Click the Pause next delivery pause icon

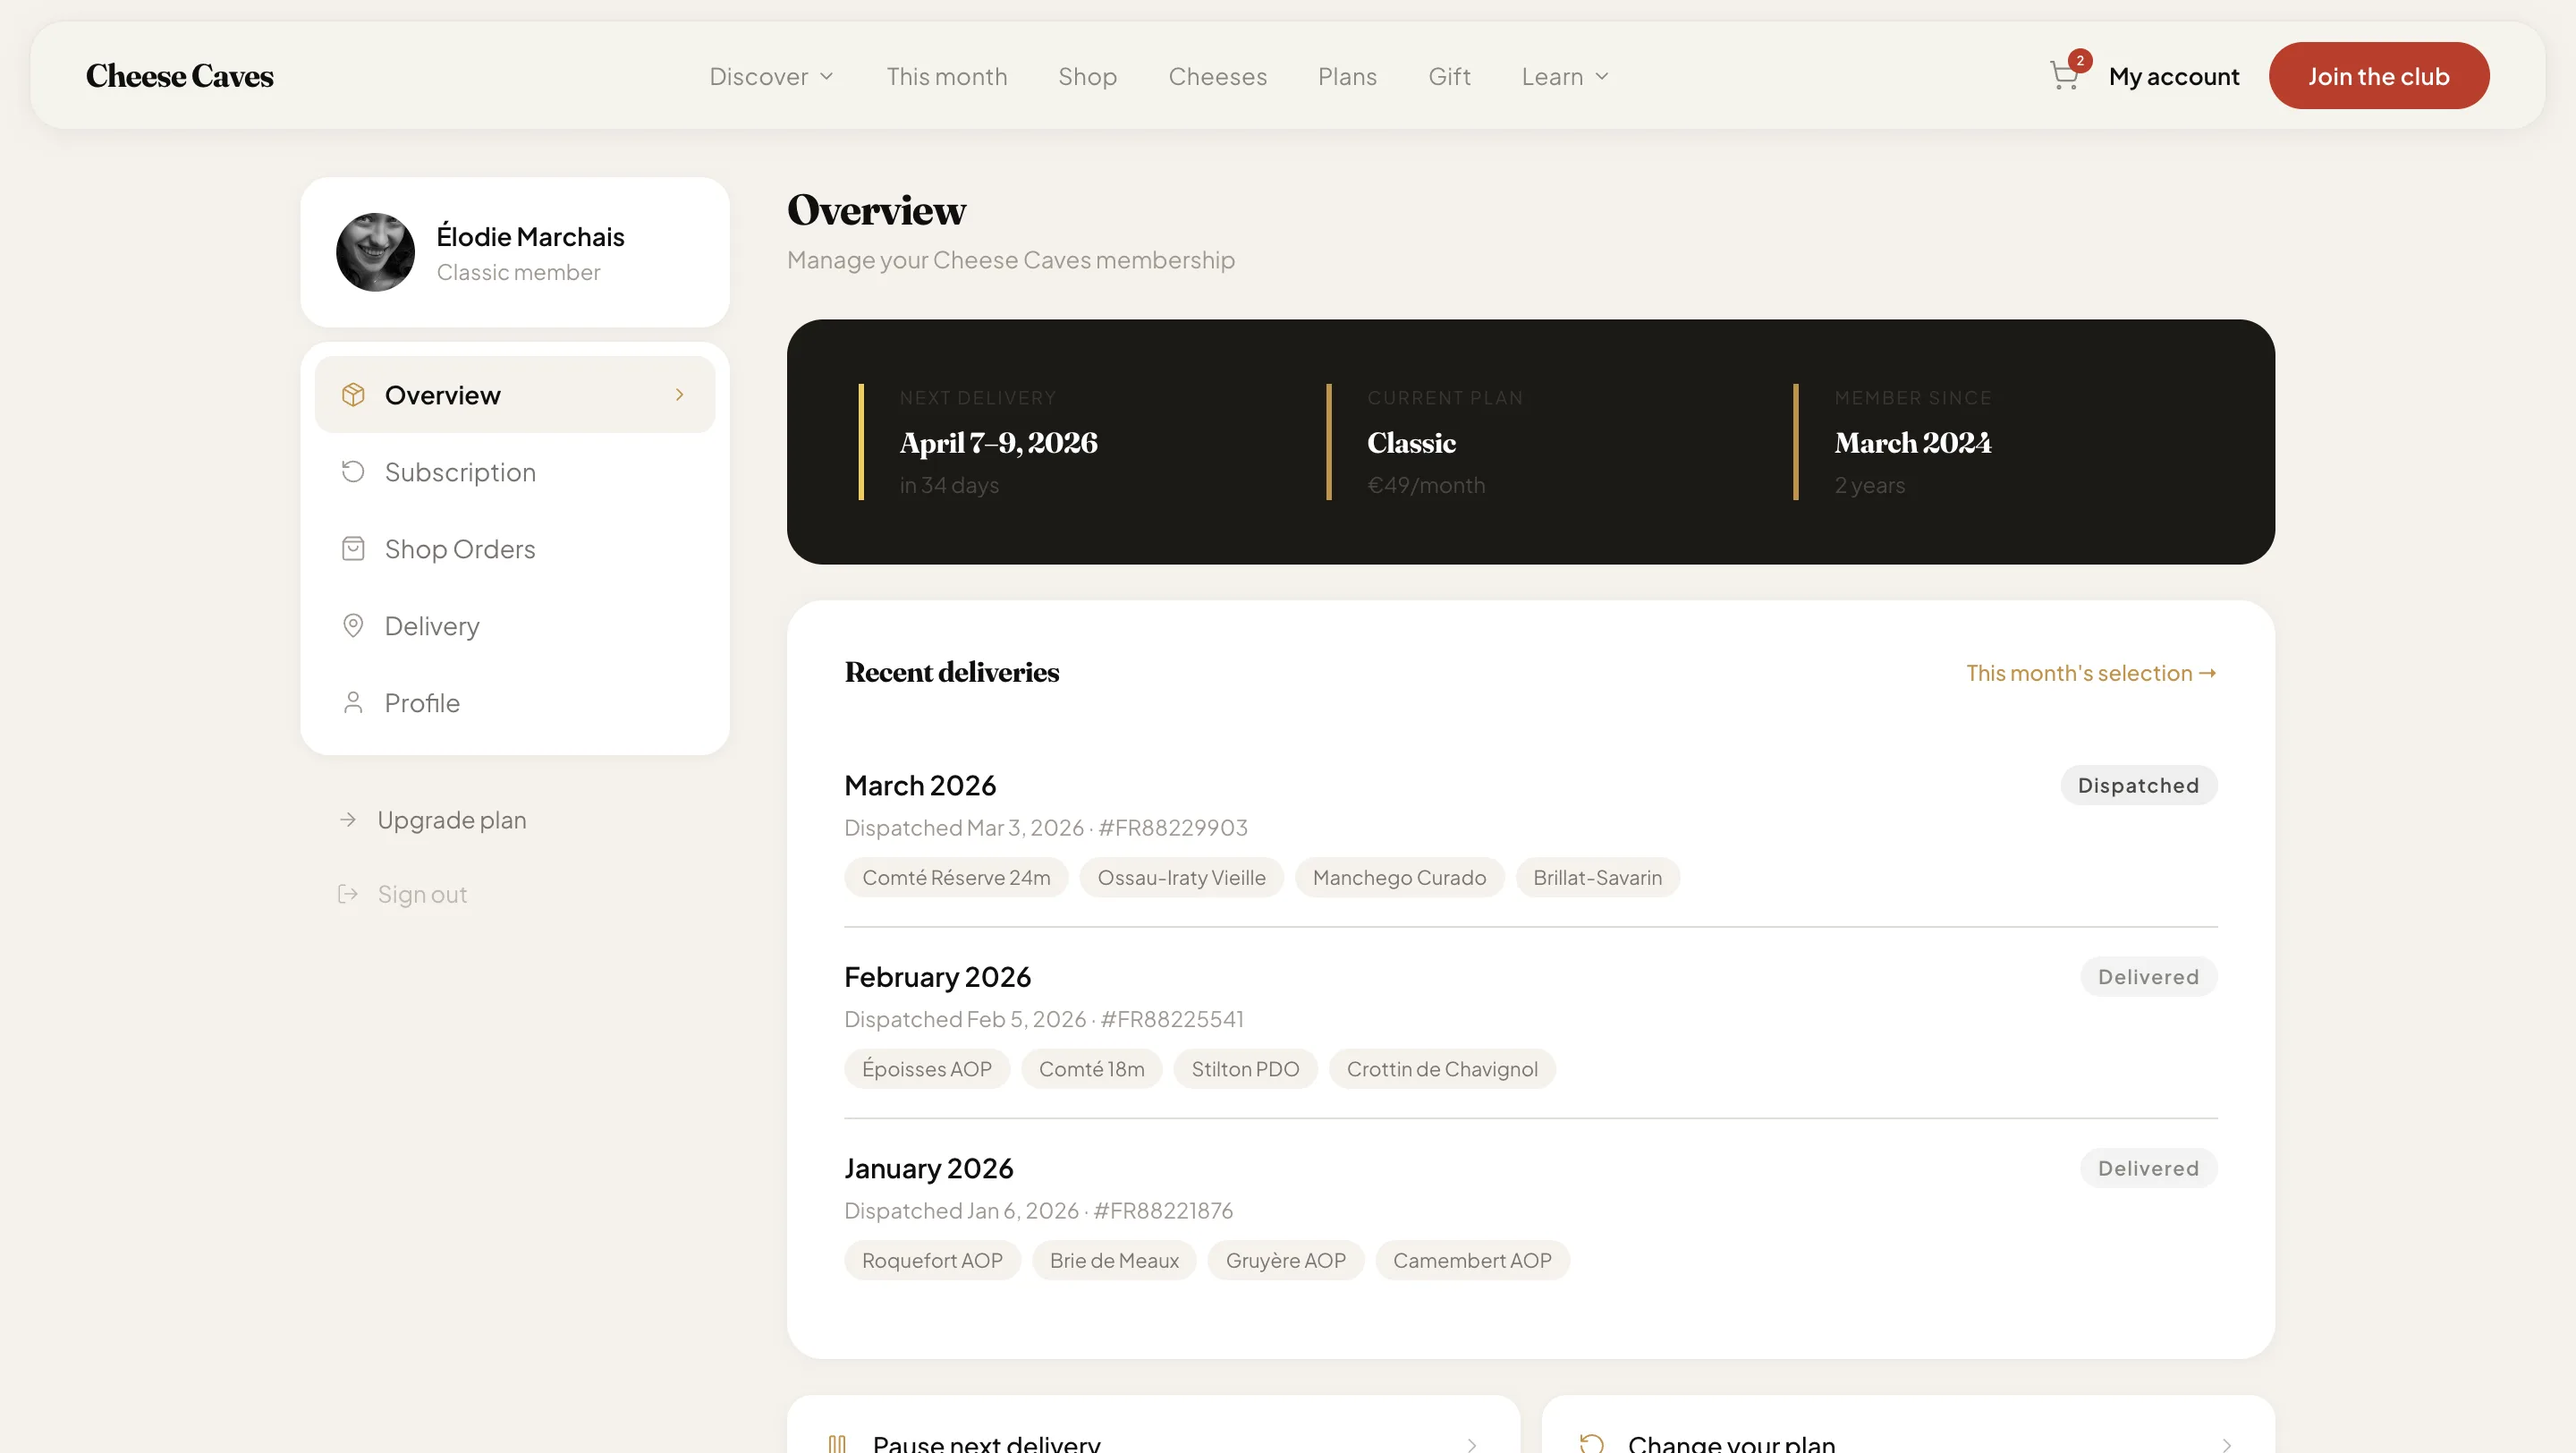pos(838,1442)
